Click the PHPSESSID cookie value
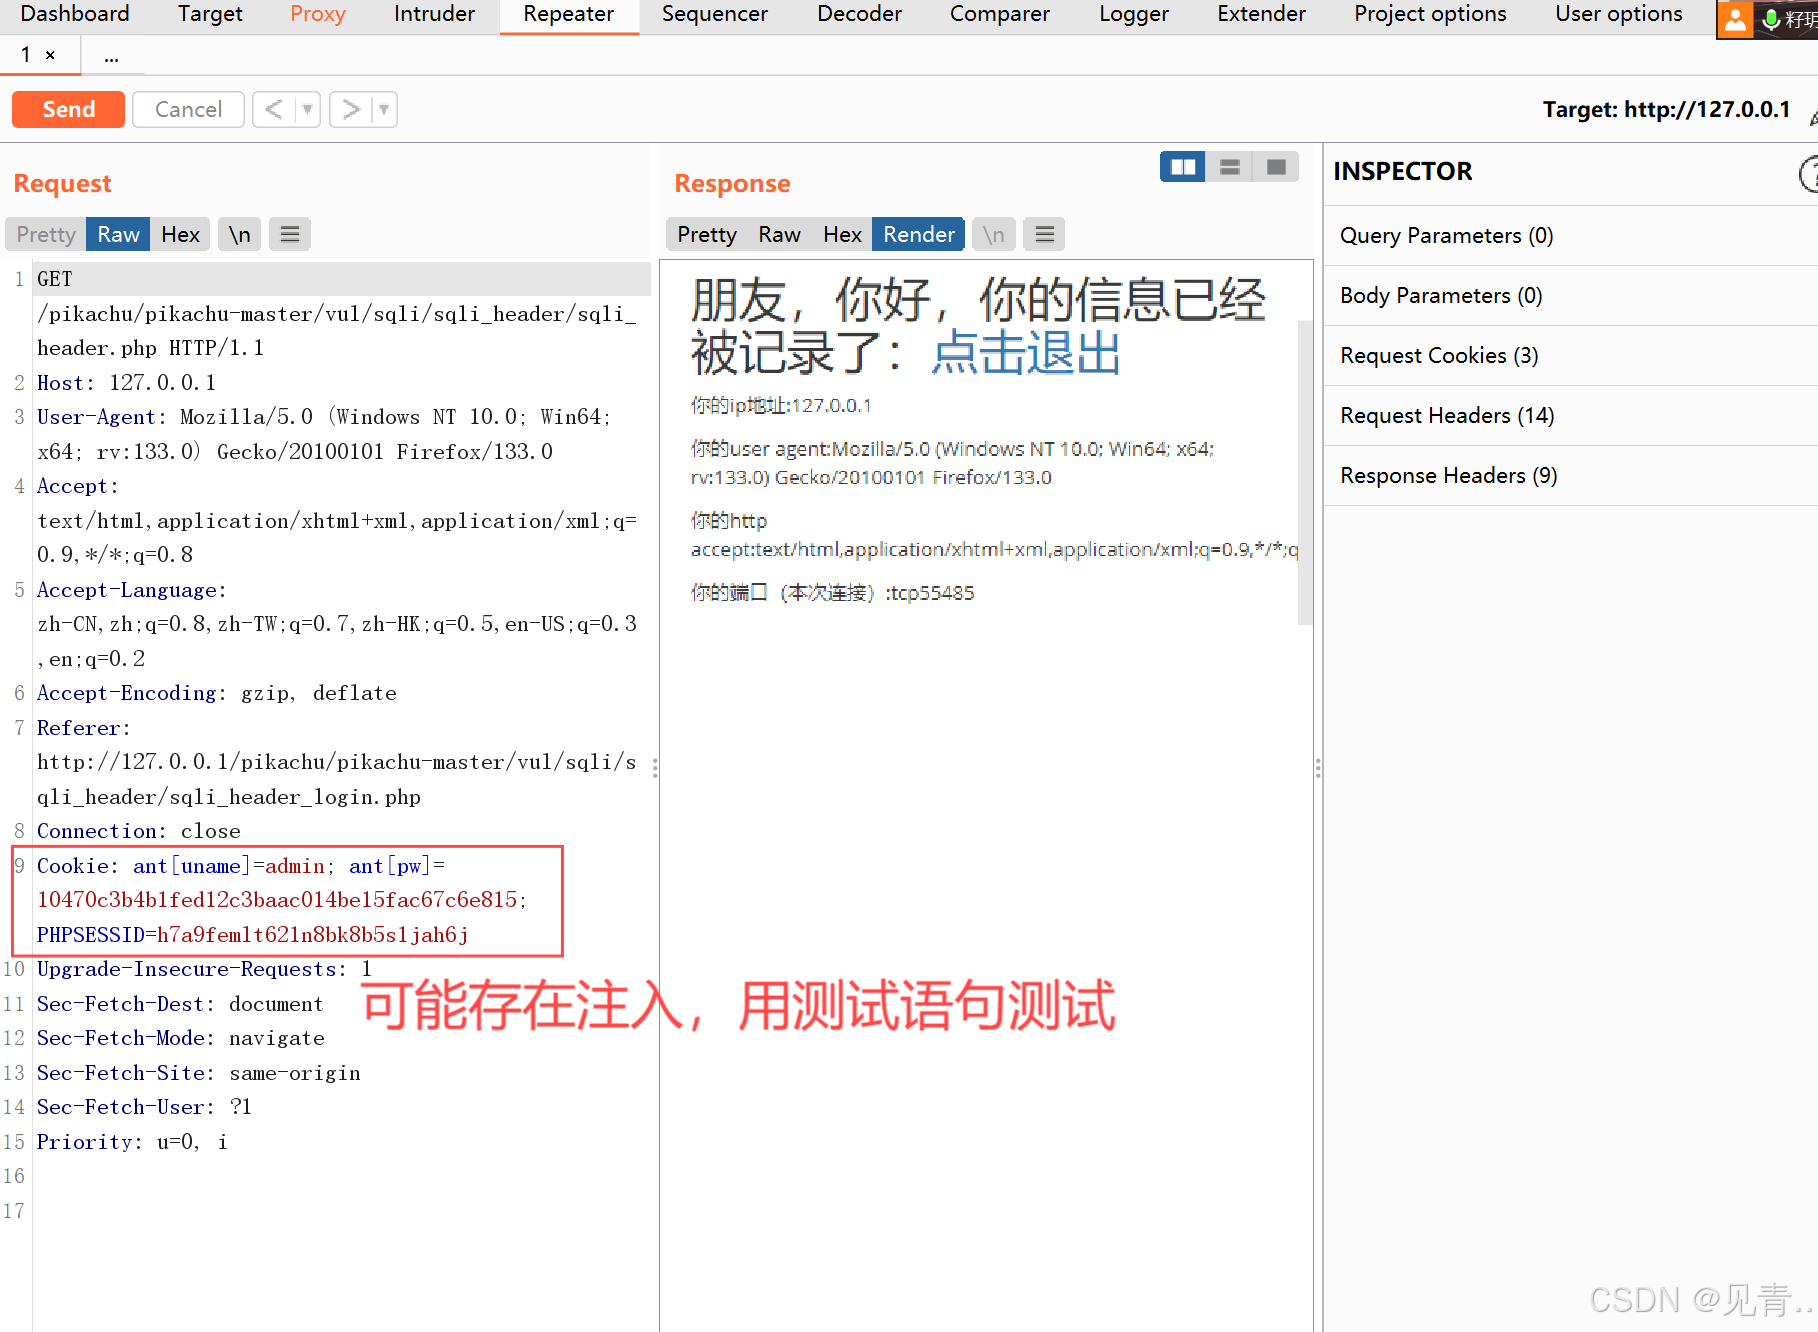This screenshot has width=1818, height=1332. click(312, 935)
